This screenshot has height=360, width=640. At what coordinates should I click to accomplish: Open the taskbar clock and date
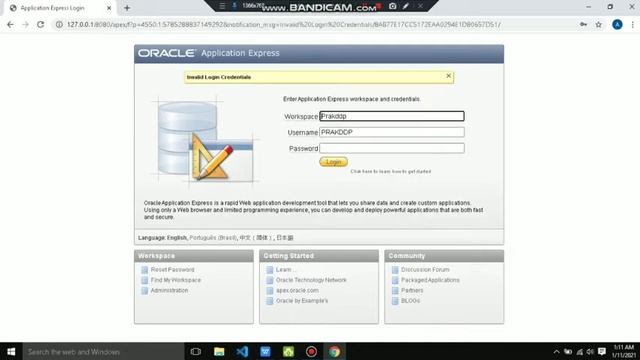click(x=623, y=351)
